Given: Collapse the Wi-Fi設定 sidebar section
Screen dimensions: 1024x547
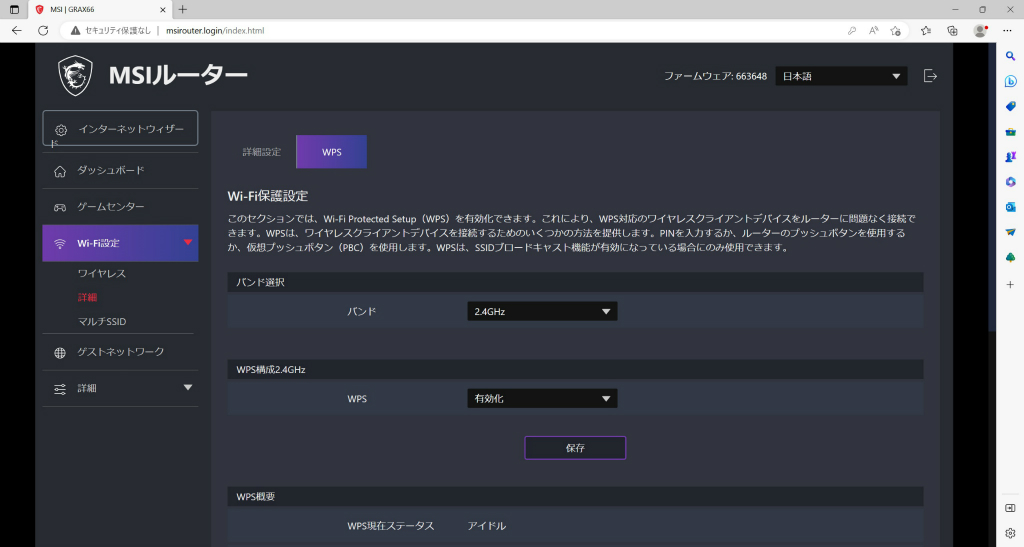Looking at the screenshot, I should pos(120,243).
